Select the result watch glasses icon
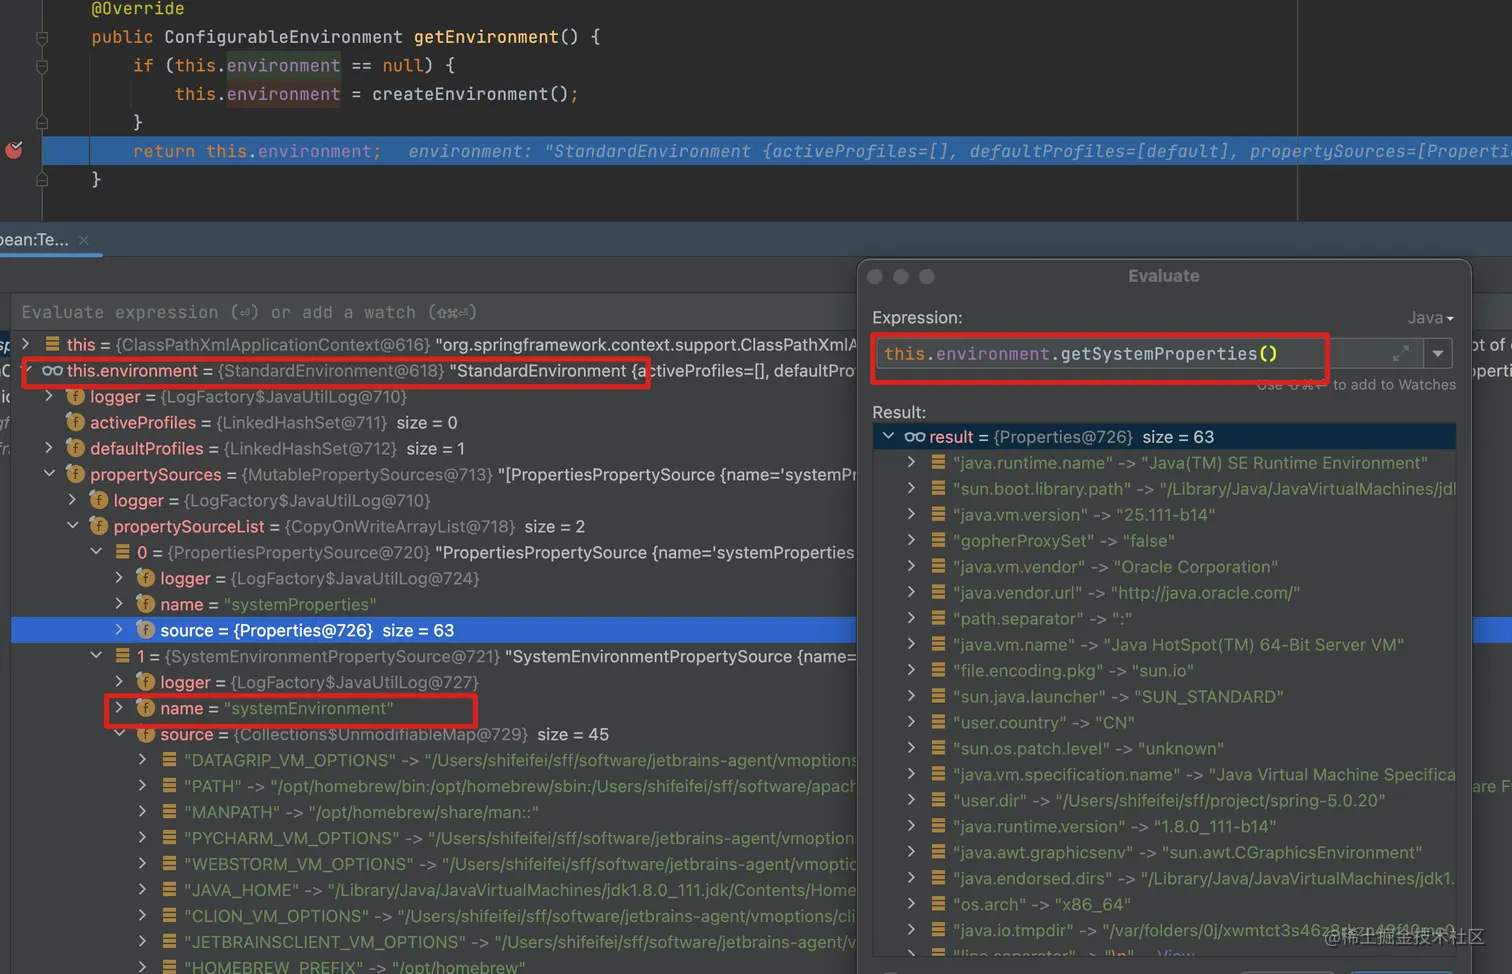 click(x=915, y=436)
